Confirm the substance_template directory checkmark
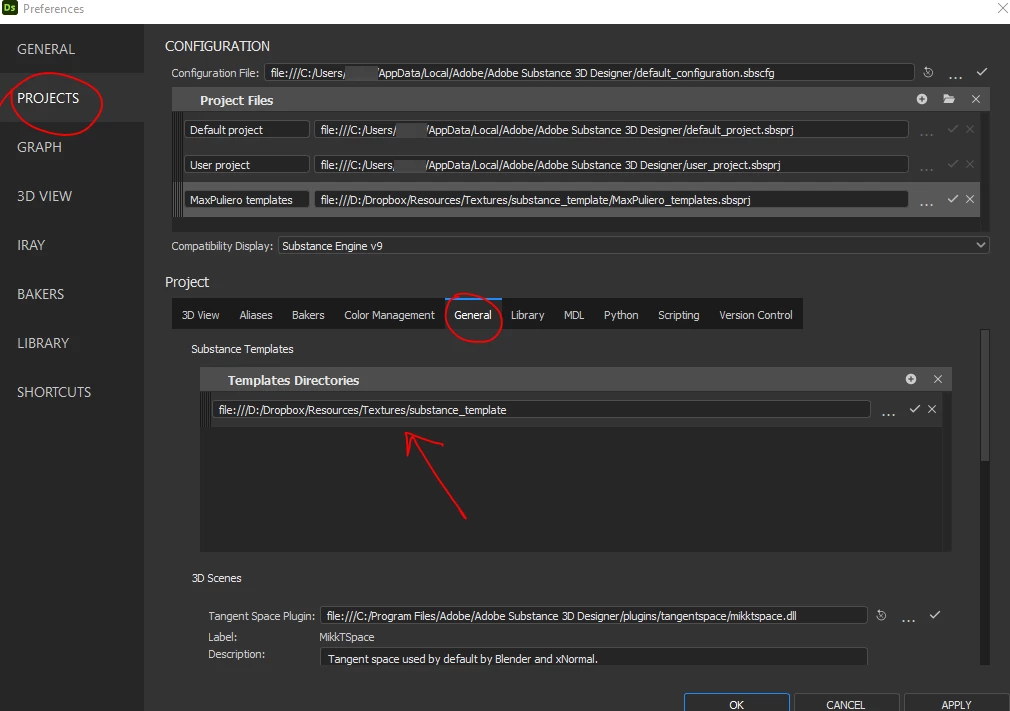This screenshot has width=1010, height=711. click(915, 409)
